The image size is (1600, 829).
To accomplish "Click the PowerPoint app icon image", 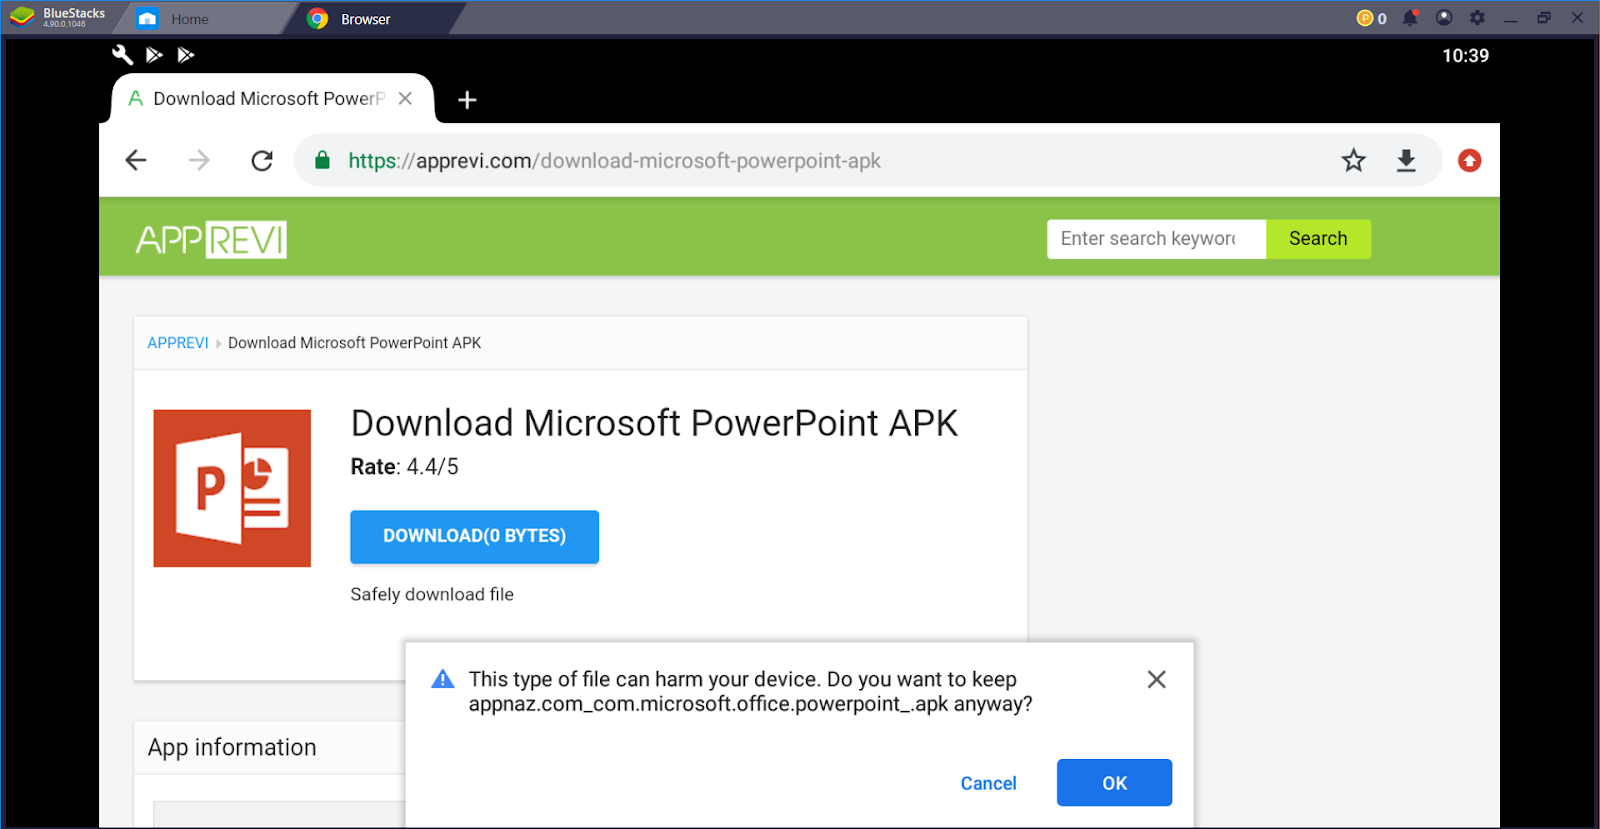I will tap(232, 488).
